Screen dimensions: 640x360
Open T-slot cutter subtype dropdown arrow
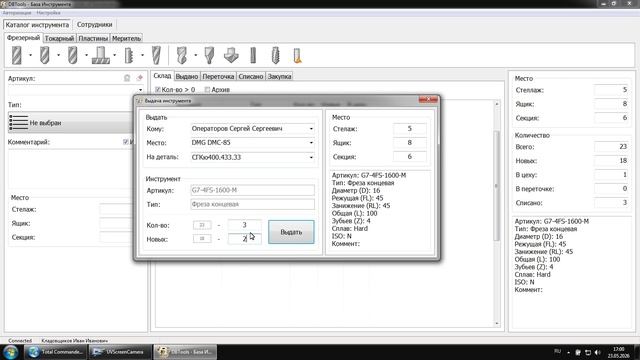[x=114, y=56]
